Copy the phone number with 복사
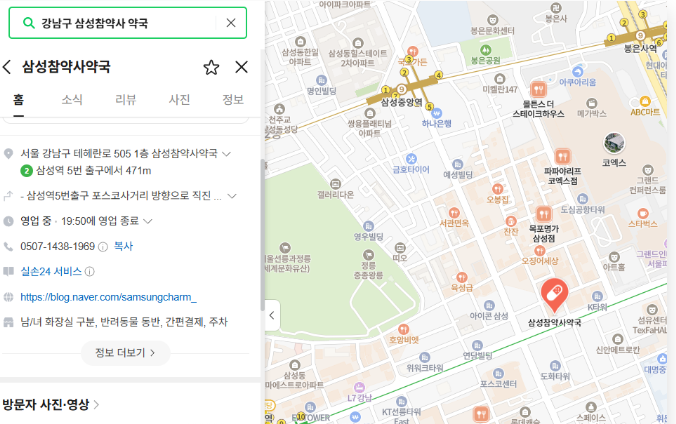This screenshot has width=676, height=424. coord(123,246)
